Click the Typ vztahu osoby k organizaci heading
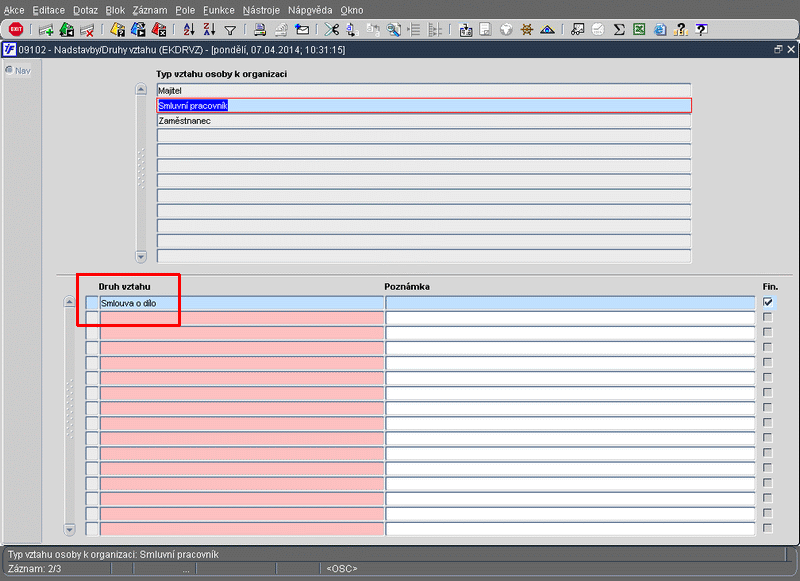800x581 pixels. click(x=221, y=74)
